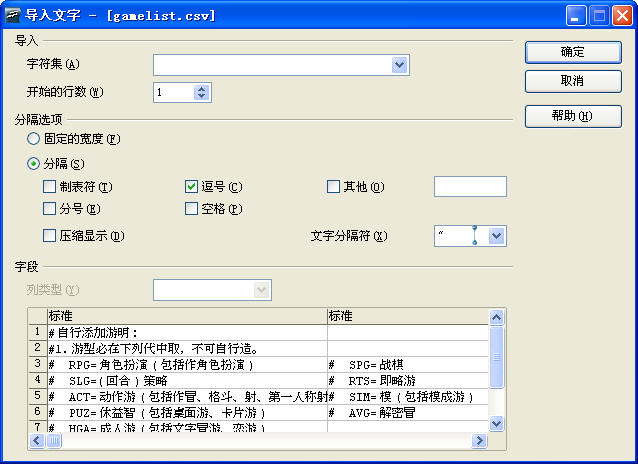Select preview row number 4
This screenshot has height=464, width=638.
38,380
